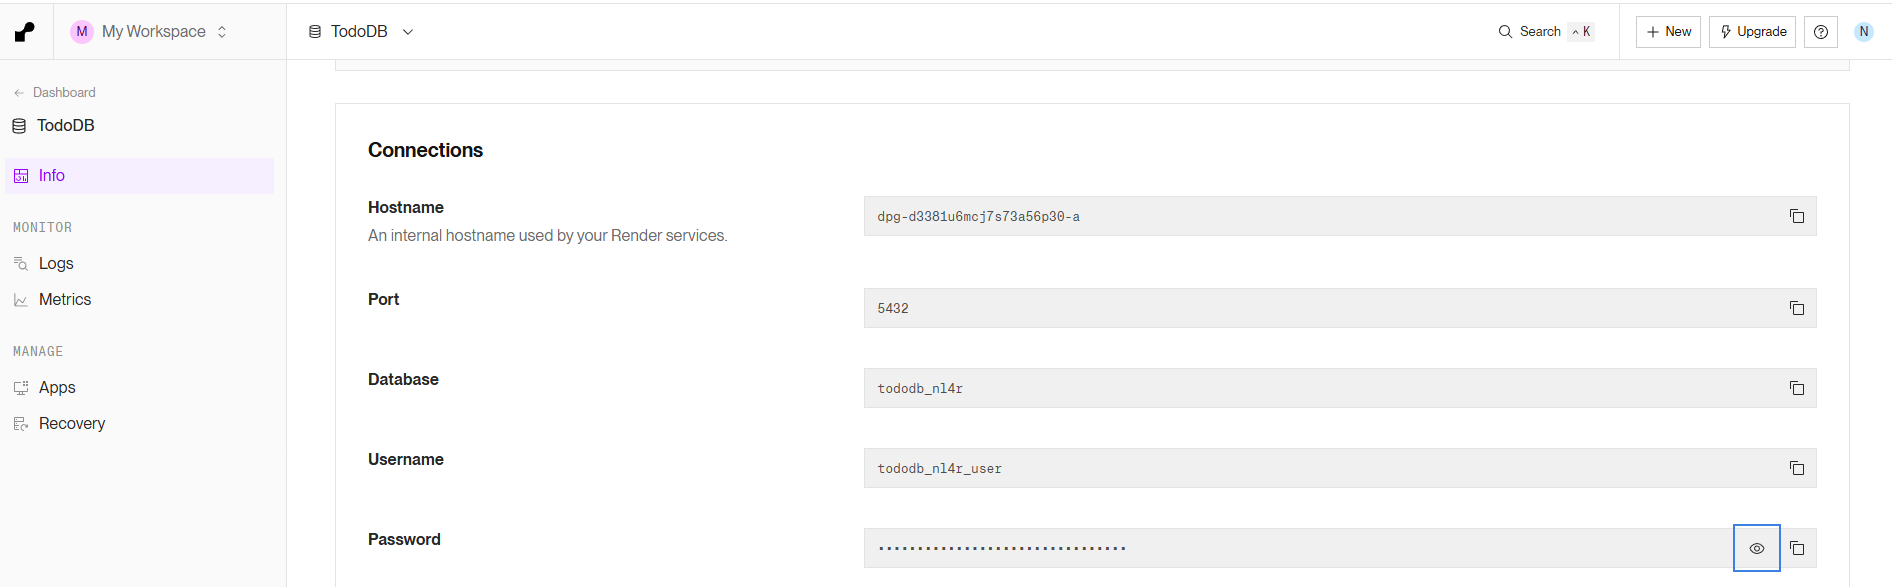This screenshot has width=1892, height=587.
Task: Select the Info sidebar item
Action: coord(139,176)
